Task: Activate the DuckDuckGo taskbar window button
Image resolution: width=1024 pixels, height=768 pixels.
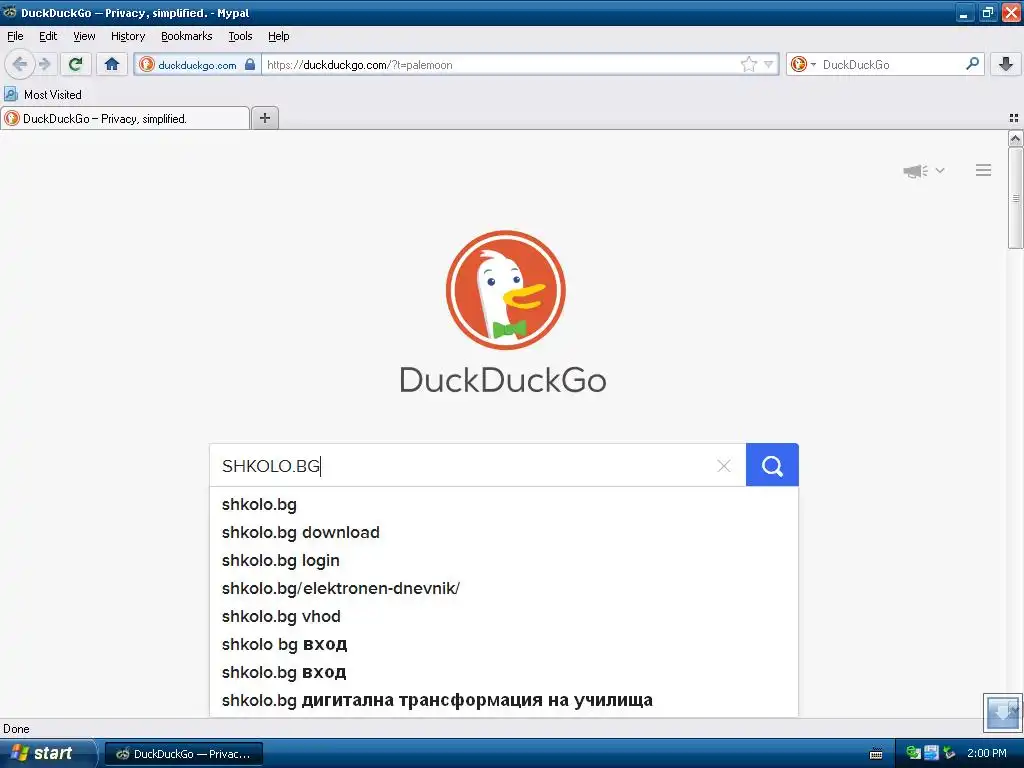Action: click(x=184, y=754)
